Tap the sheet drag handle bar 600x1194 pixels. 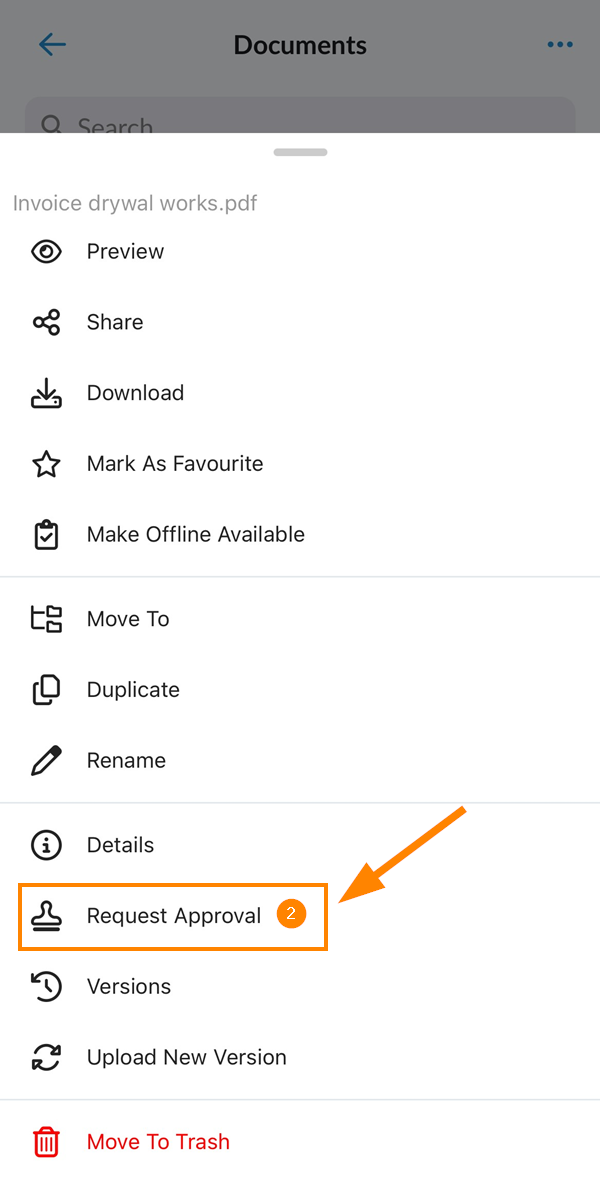pos(301,152)
